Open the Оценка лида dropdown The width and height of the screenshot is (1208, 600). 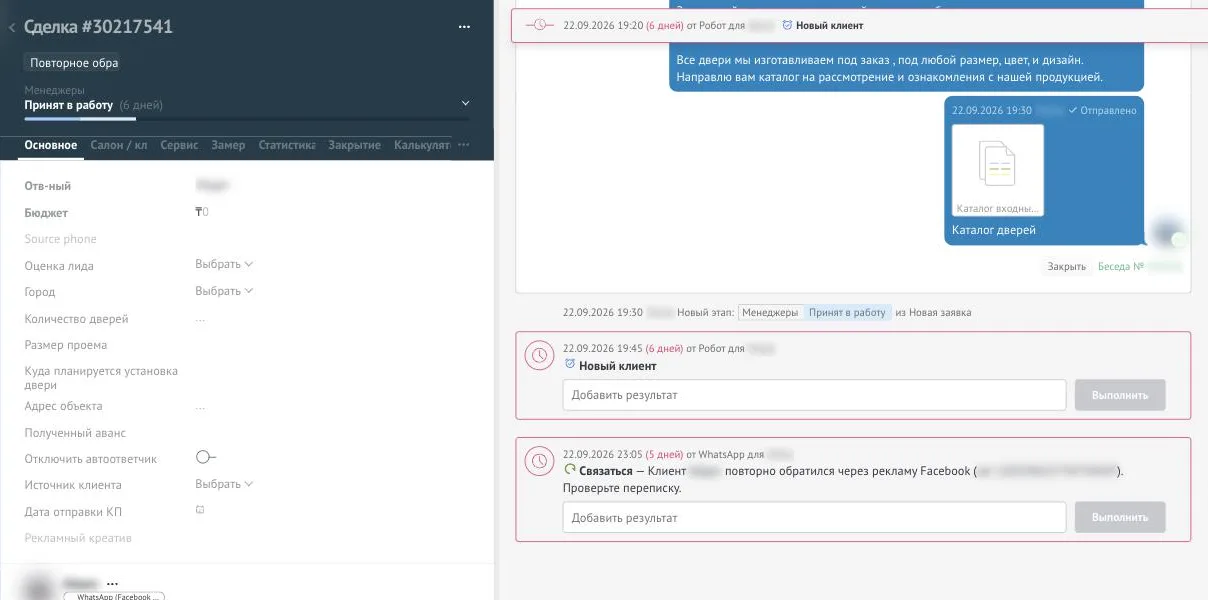pos(224,265)
